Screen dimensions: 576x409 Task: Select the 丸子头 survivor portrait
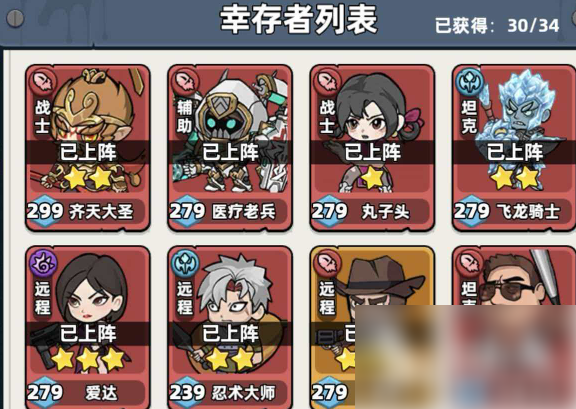(x=372, y=148)
